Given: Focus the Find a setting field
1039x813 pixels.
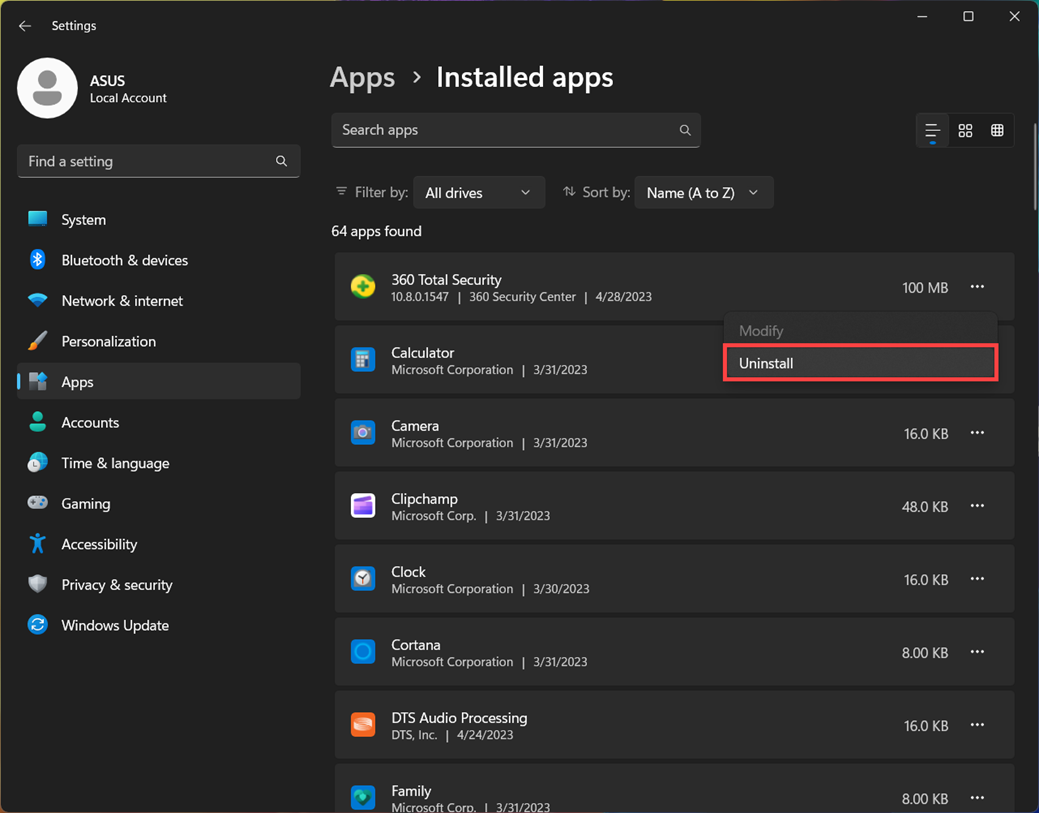Looking at the screenshot, I should tap(158, 161).
